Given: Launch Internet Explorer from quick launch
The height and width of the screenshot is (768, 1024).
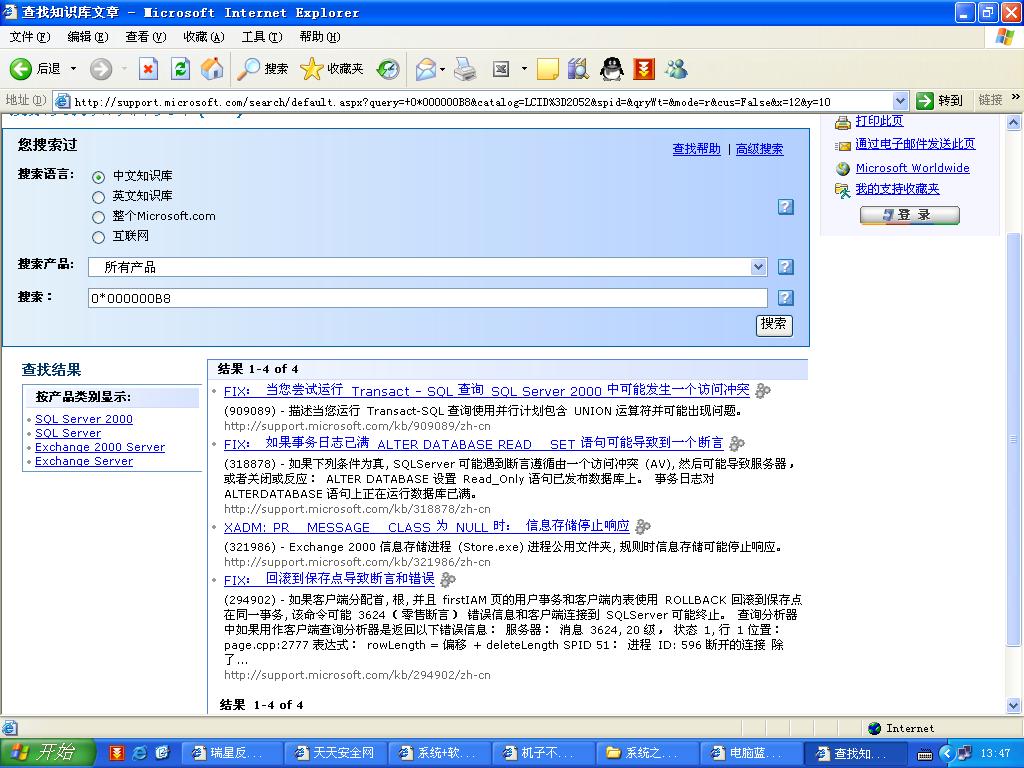Looking at the screenshot, I should point(140,752).
